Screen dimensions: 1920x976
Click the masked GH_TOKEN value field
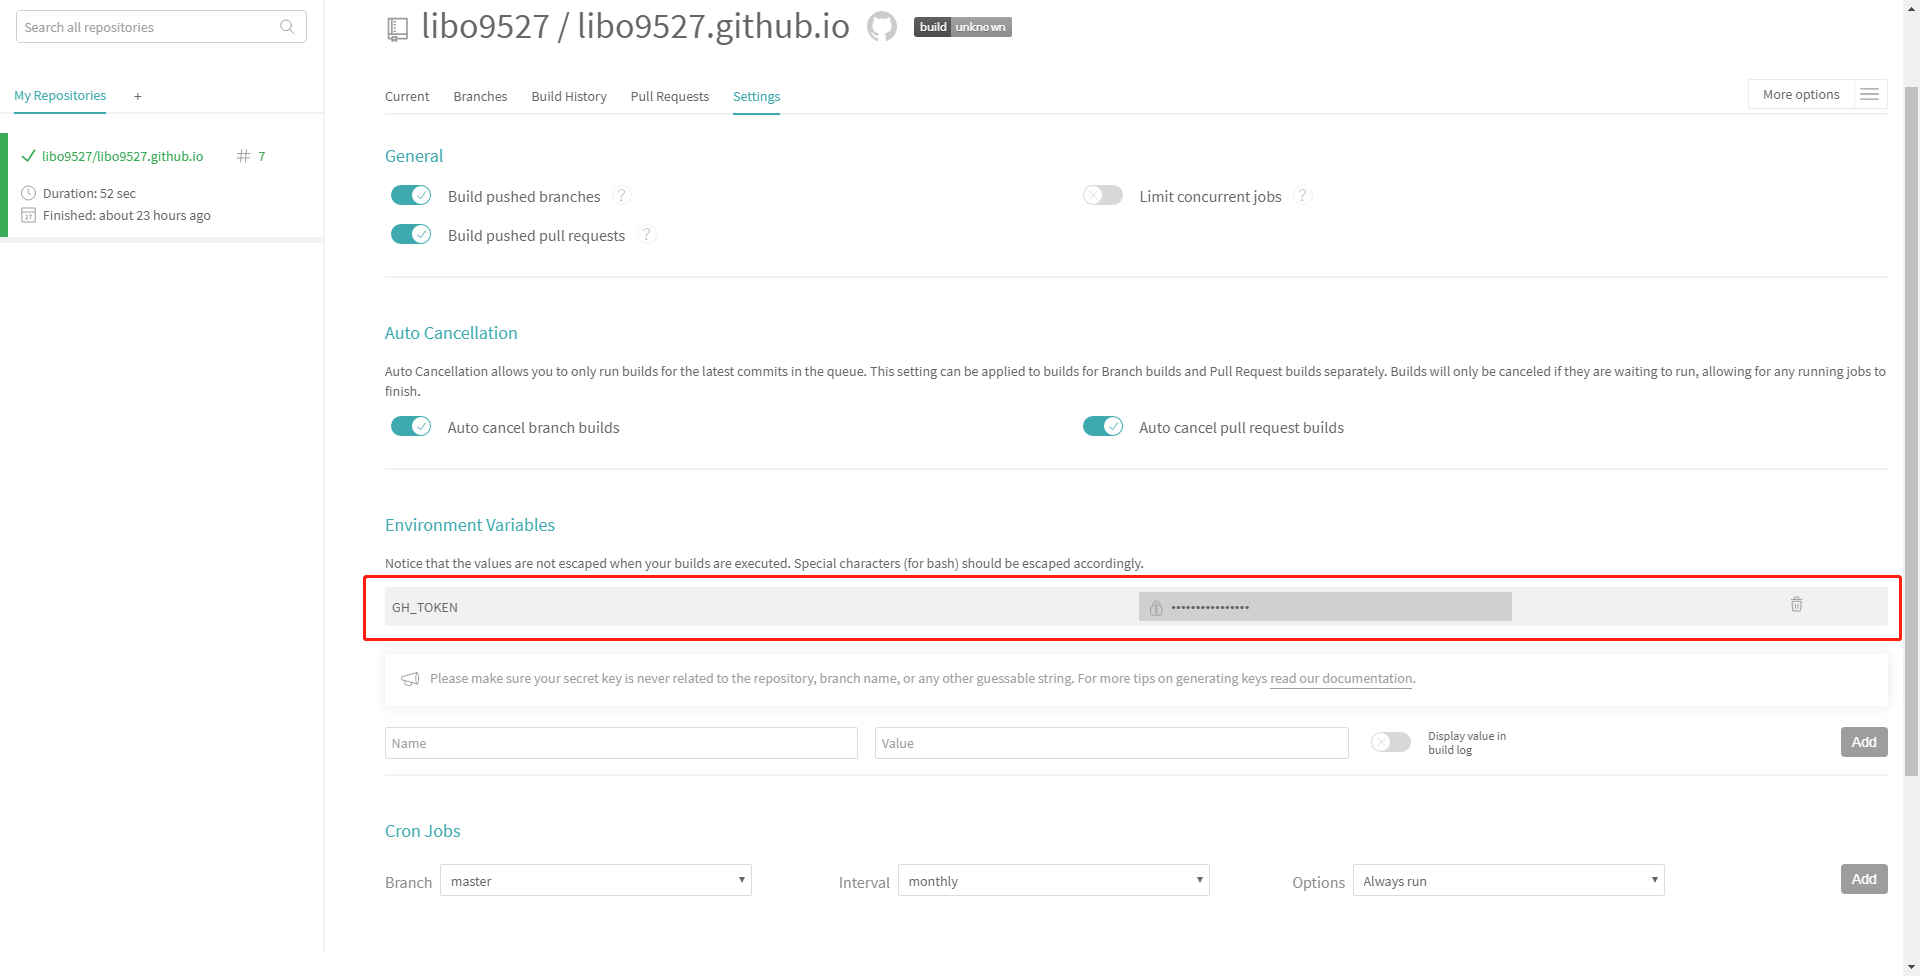1325,607
